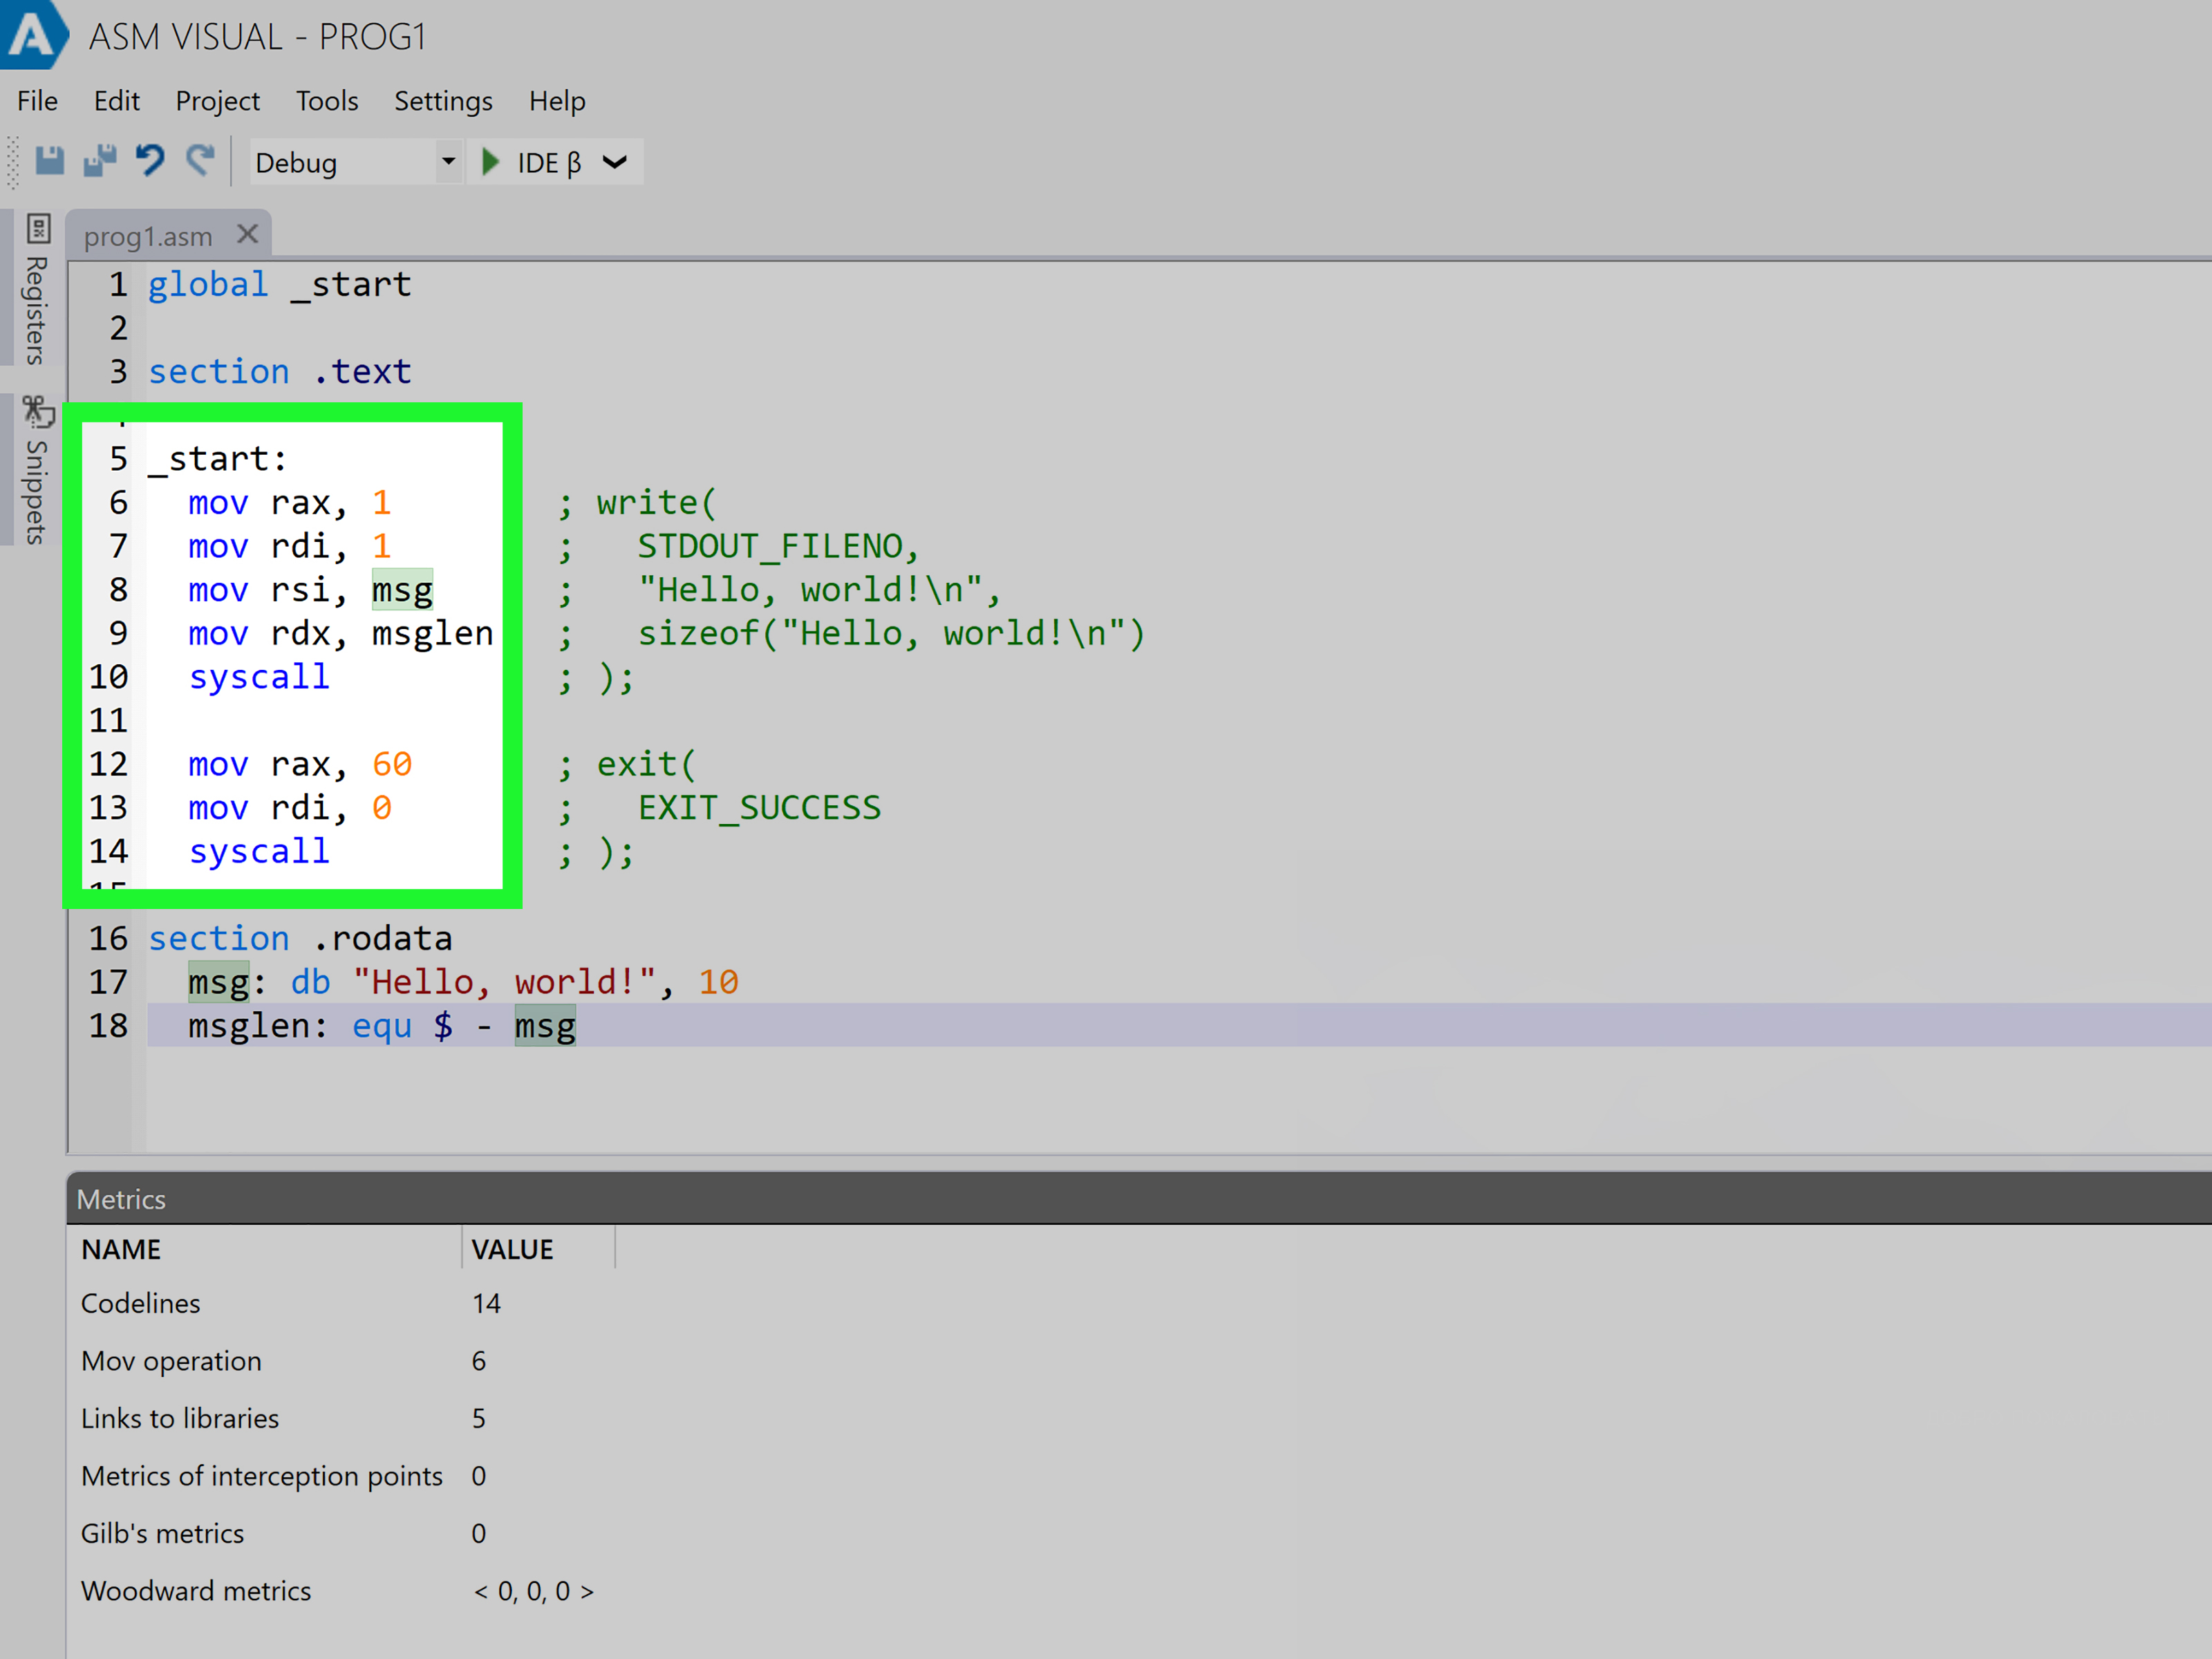Click the green Run play icon
The width and height of the screenshot is (2212, 1659).
490,162
